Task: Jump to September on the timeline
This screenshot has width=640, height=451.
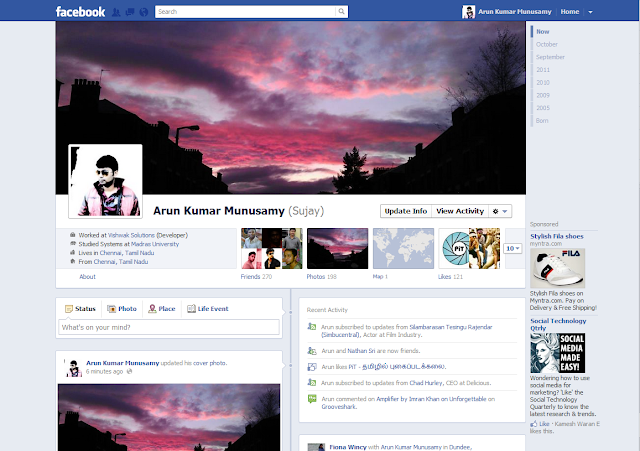Action: (550, 57)
